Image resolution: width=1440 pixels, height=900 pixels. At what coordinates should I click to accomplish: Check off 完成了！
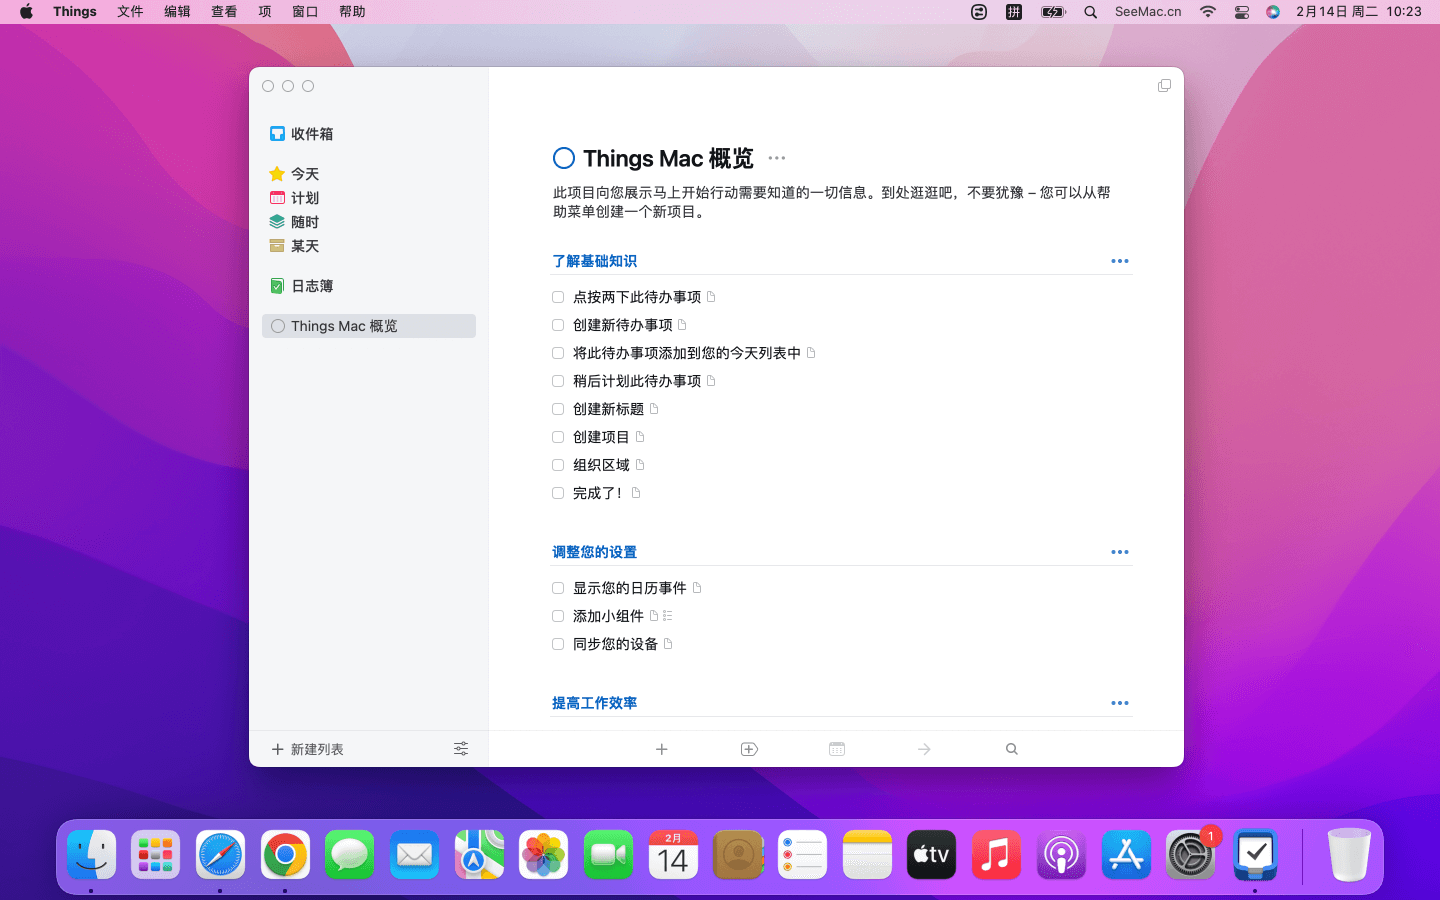point(558,493)
